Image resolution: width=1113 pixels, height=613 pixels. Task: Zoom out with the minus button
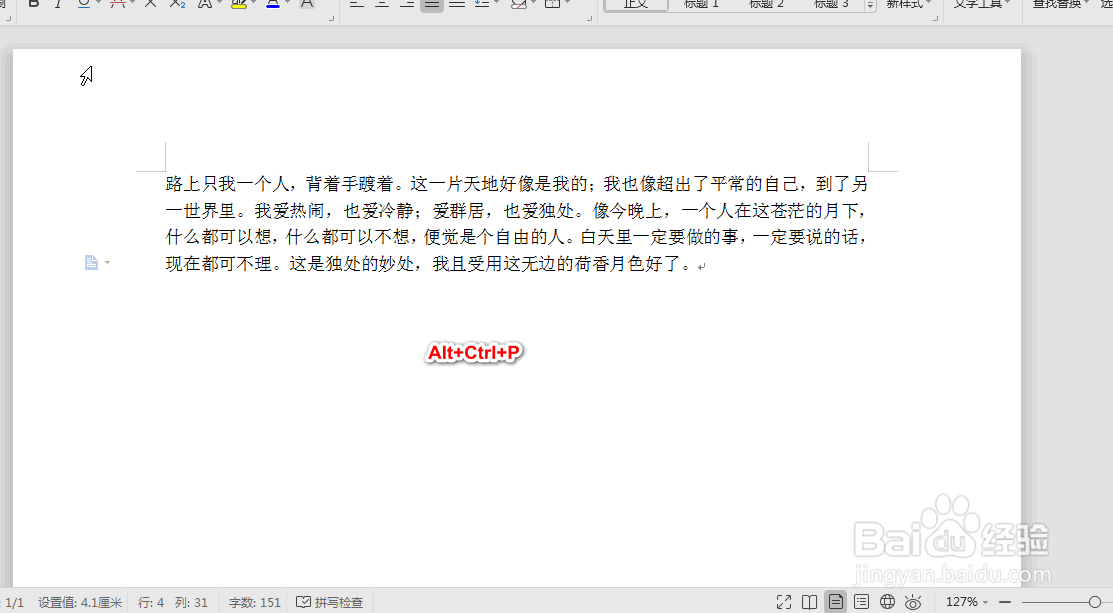[x=1005, y=602]
